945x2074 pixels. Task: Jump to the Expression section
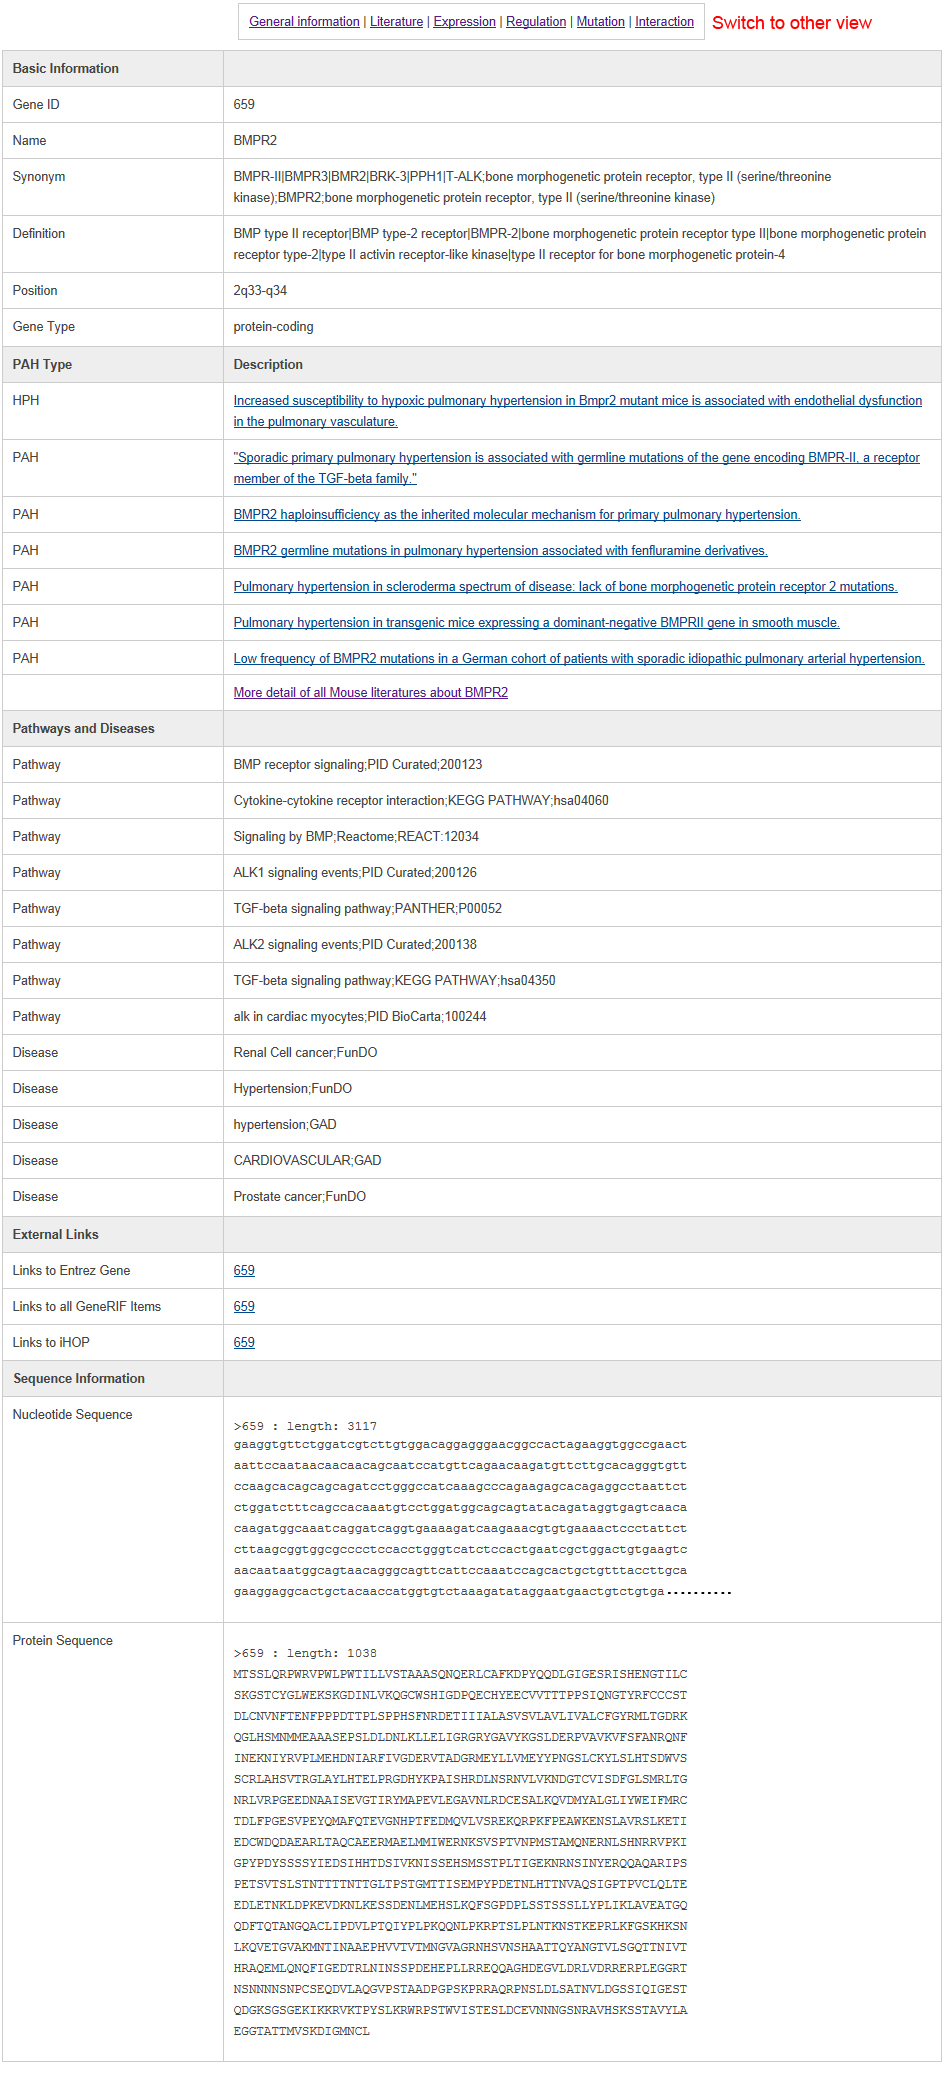464,22
